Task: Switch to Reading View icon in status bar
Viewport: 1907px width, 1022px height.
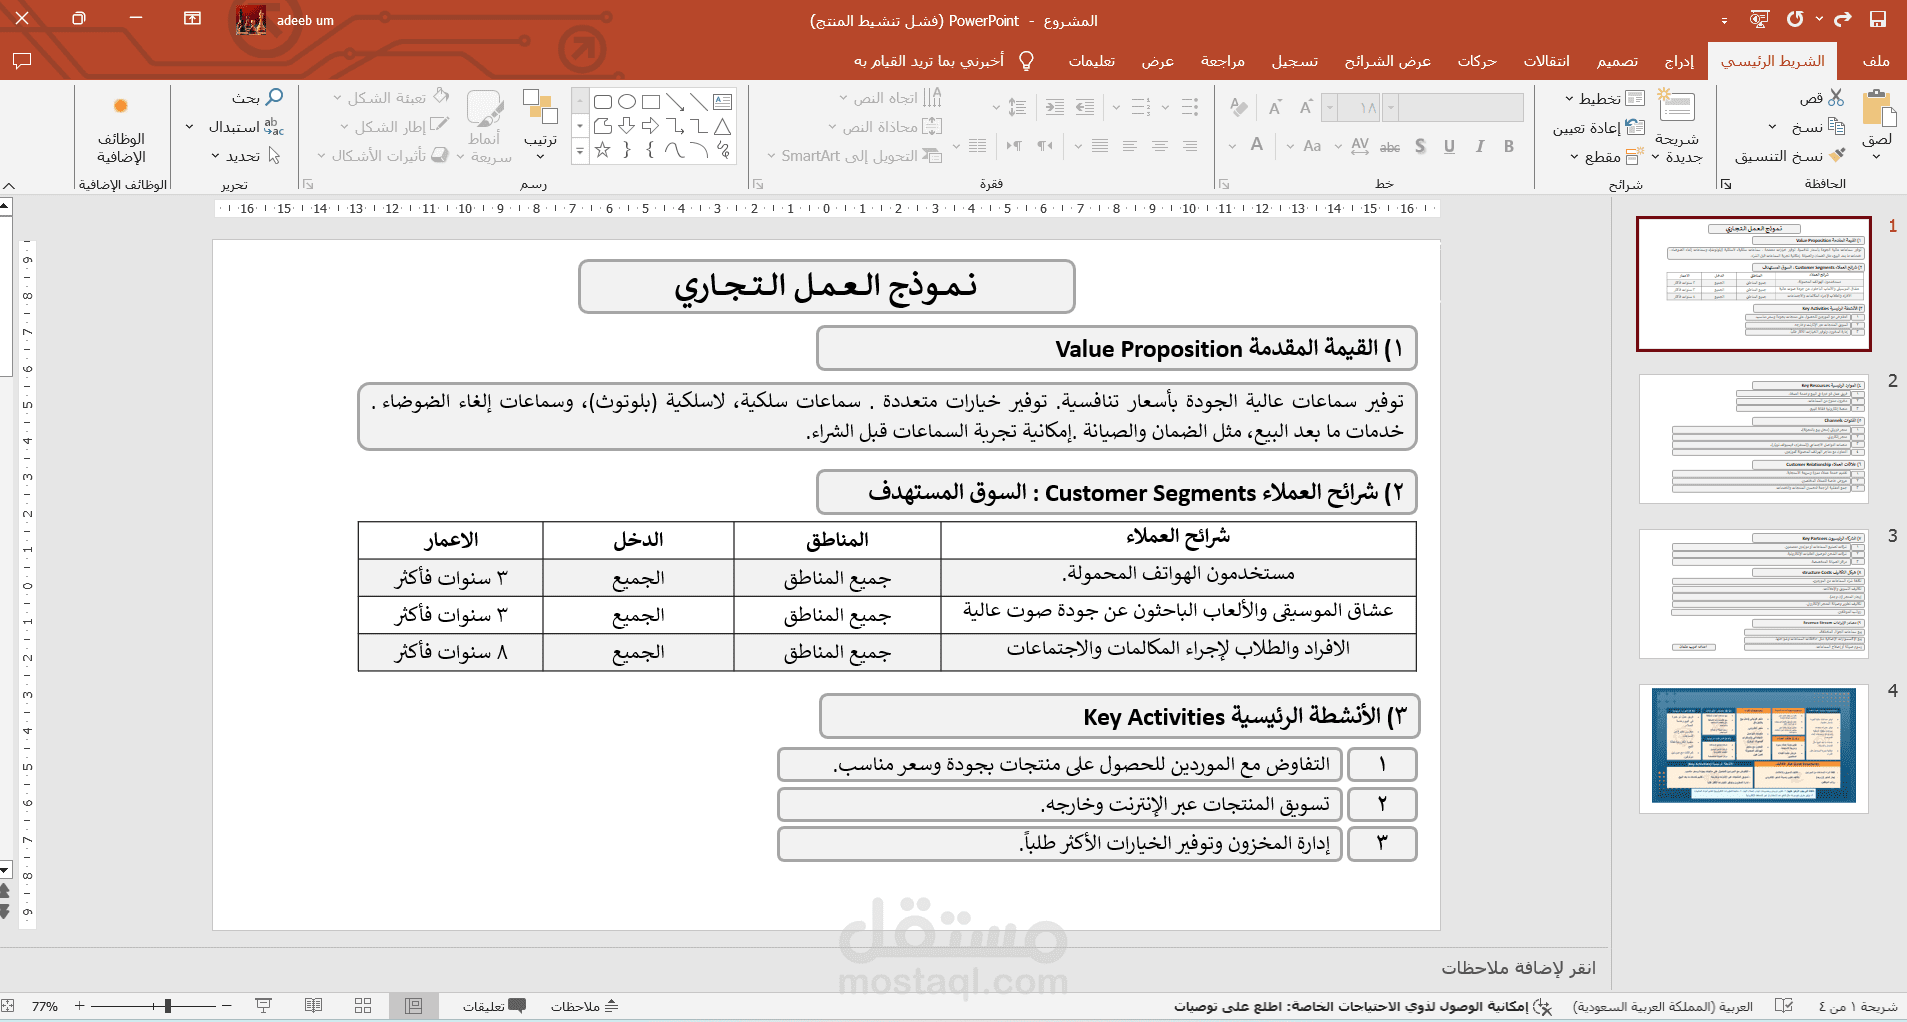Action: coord(313,1006)
